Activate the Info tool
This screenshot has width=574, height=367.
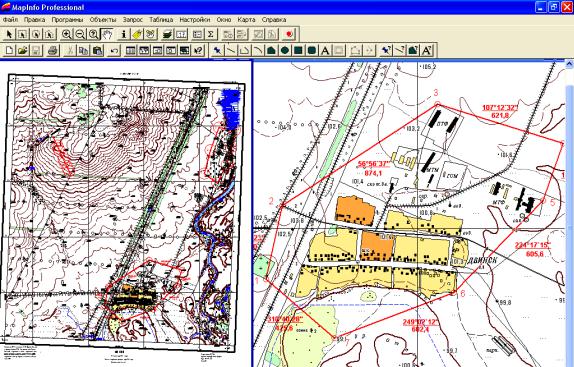click(124, 34)
